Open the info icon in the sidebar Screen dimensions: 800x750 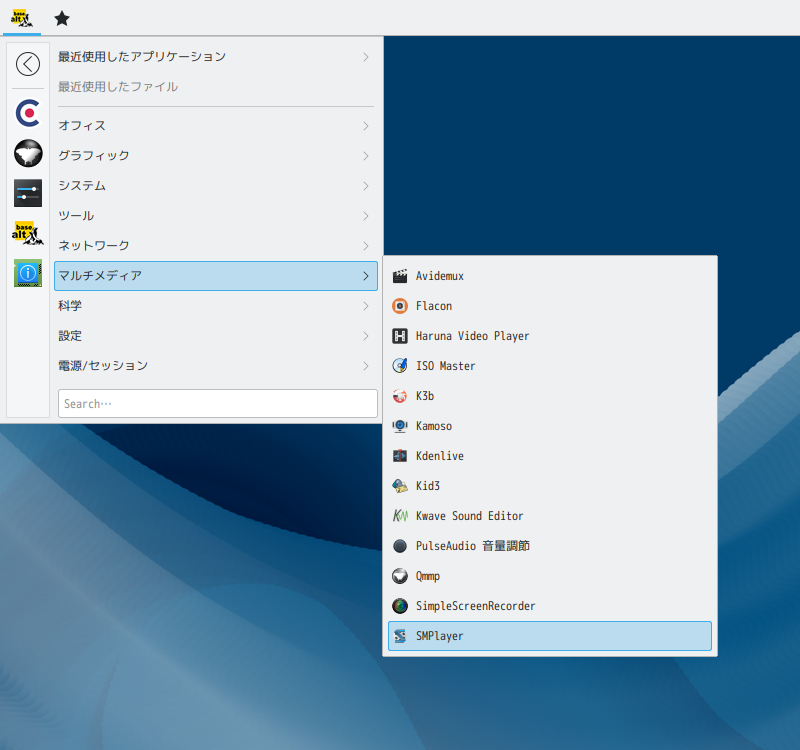(28, 273)
